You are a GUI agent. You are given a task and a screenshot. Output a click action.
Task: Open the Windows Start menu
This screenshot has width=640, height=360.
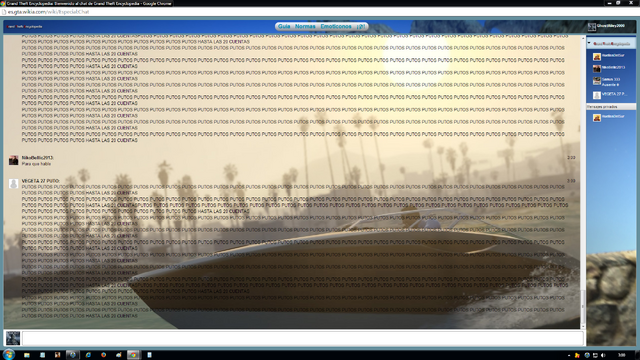9,354
